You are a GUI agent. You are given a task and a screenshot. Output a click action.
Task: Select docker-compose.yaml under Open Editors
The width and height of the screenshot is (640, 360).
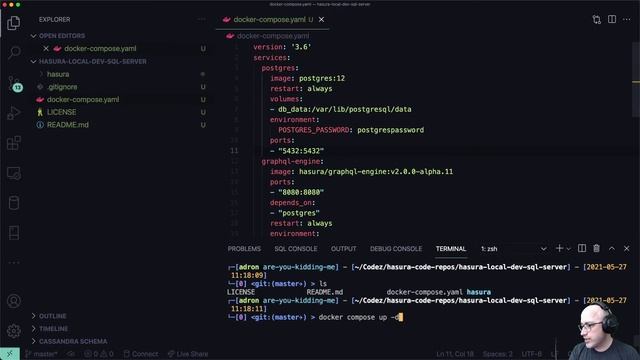coord(100,49)
